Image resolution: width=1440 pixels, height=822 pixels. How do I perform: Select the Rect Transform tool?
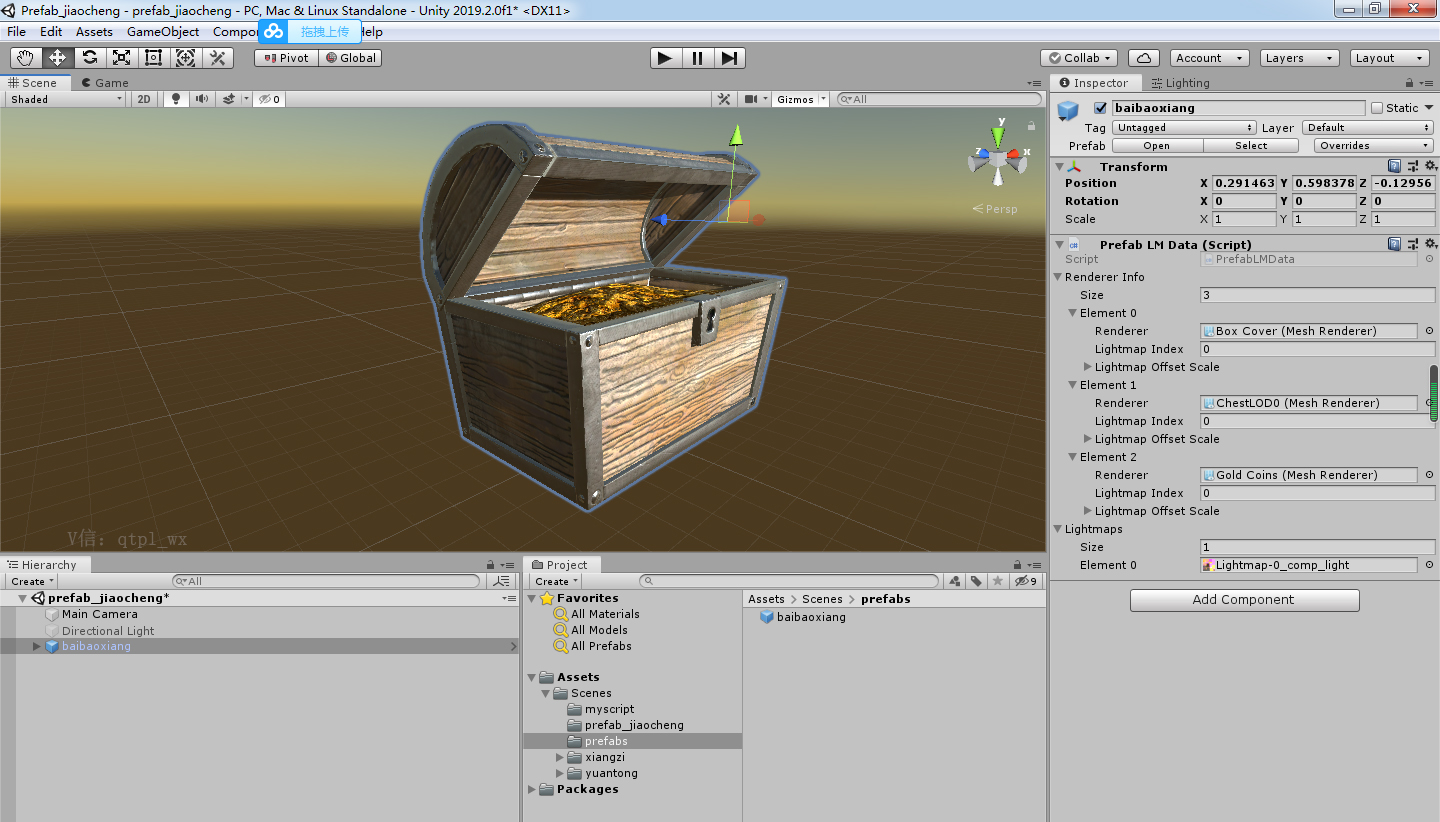[x=153, y=57]
